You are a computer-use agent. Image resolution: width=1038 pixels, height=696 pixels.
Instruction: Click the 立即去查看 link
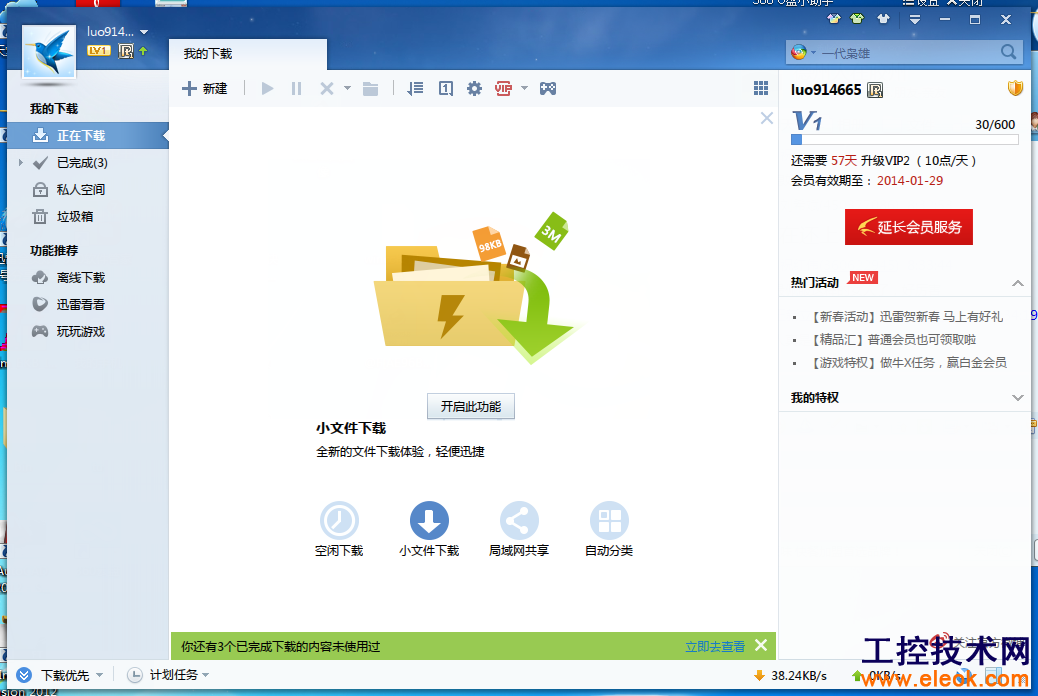click(715, 647)
